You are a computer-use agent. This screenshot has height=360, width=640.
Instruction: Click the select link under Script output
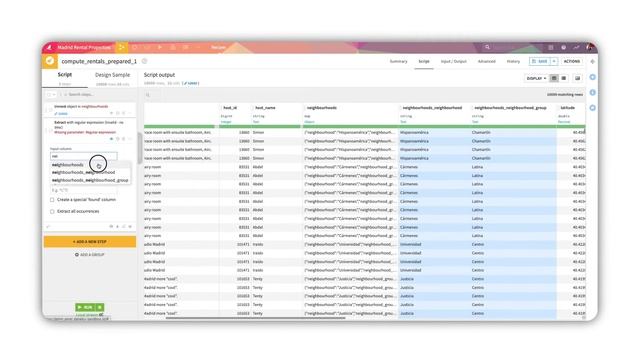[x=191, y=83]
